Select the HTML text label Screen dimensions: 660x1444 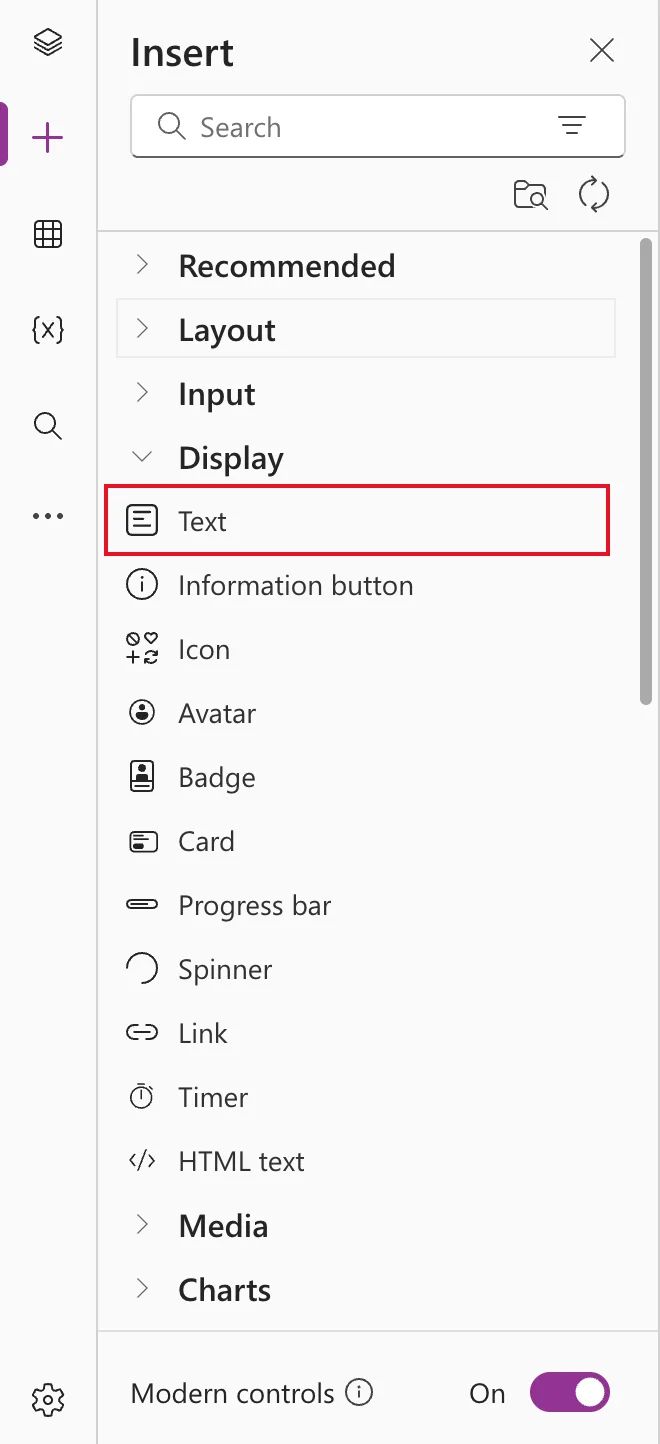click(241, 1161)
